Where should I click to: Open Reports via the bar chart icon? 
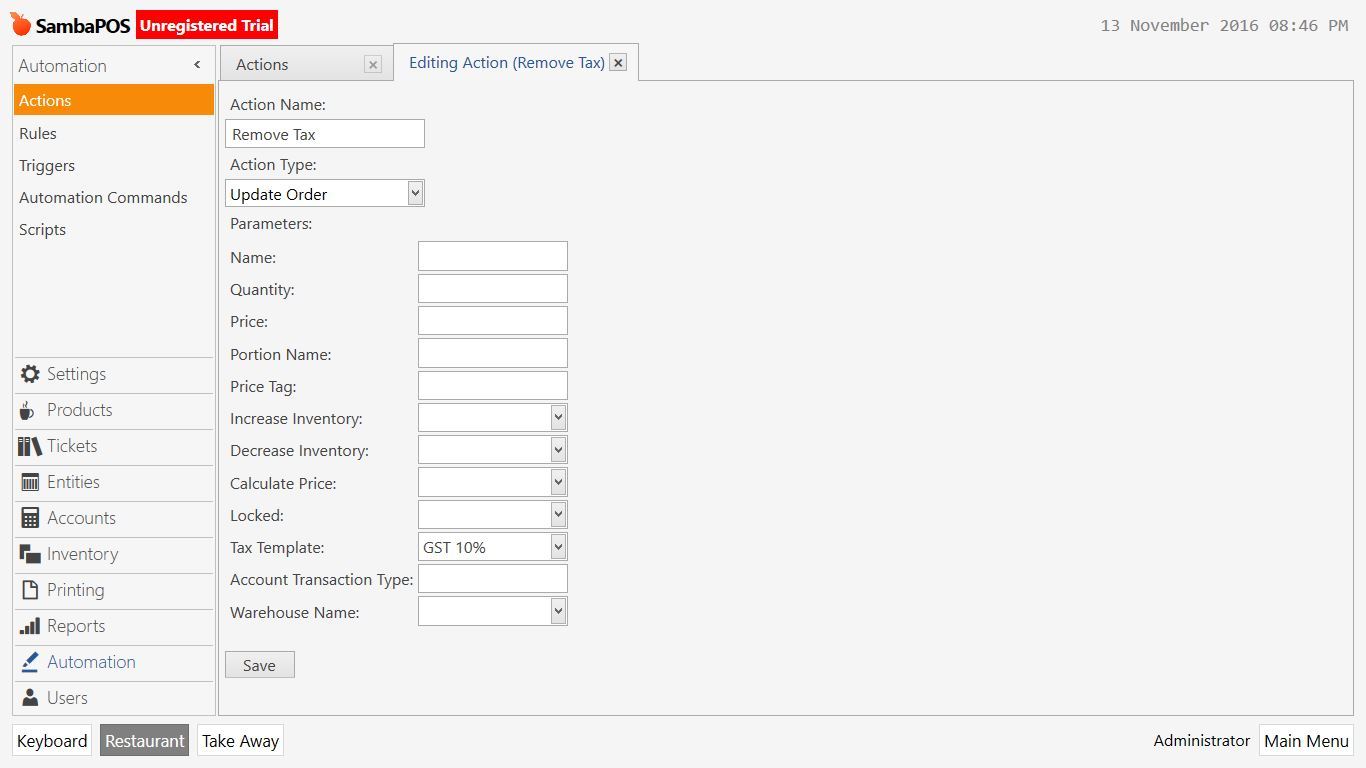point(30,626)
